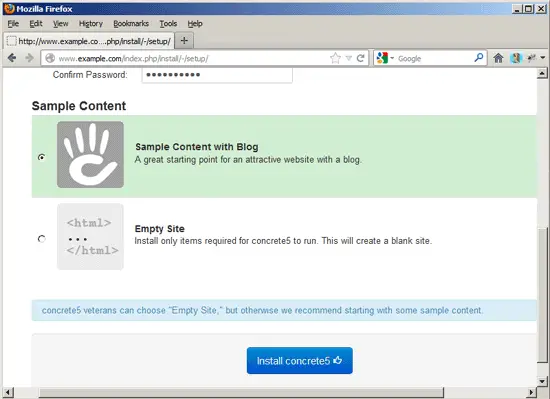The height and width of the screenshot is (399, 550).
Task: Click the Empty Site title text
Action: click(160, 229)
